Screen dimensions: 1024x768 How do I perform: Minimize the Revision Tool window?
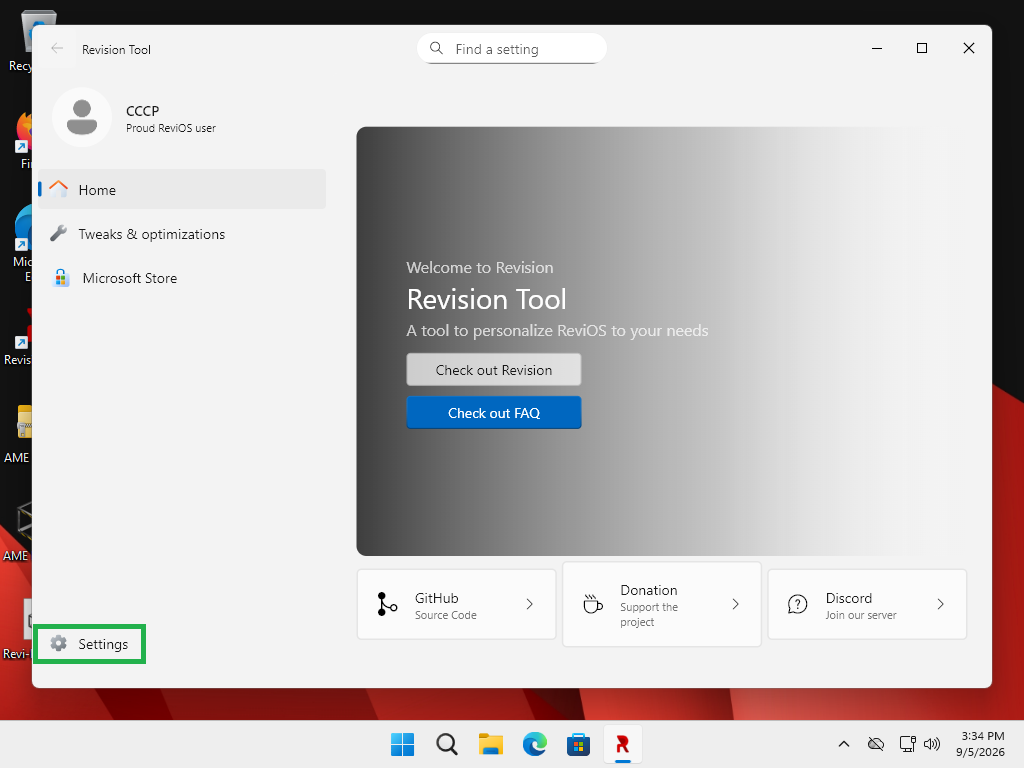click(x=877, y=48)
